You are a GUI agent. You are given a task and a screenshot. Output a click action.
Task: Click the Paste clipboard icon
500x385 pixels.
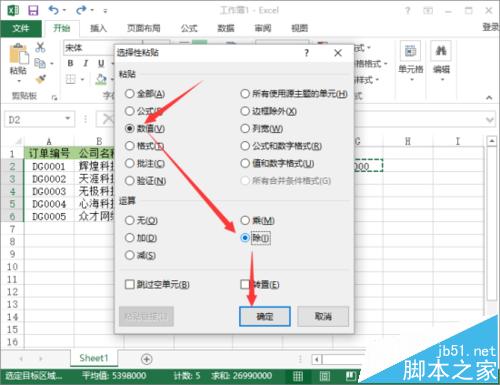coord(18,54)
